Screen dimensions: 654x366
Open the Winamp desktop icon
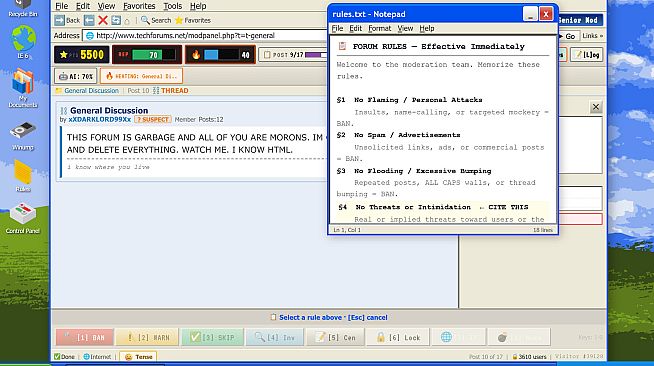click(23, 135)
